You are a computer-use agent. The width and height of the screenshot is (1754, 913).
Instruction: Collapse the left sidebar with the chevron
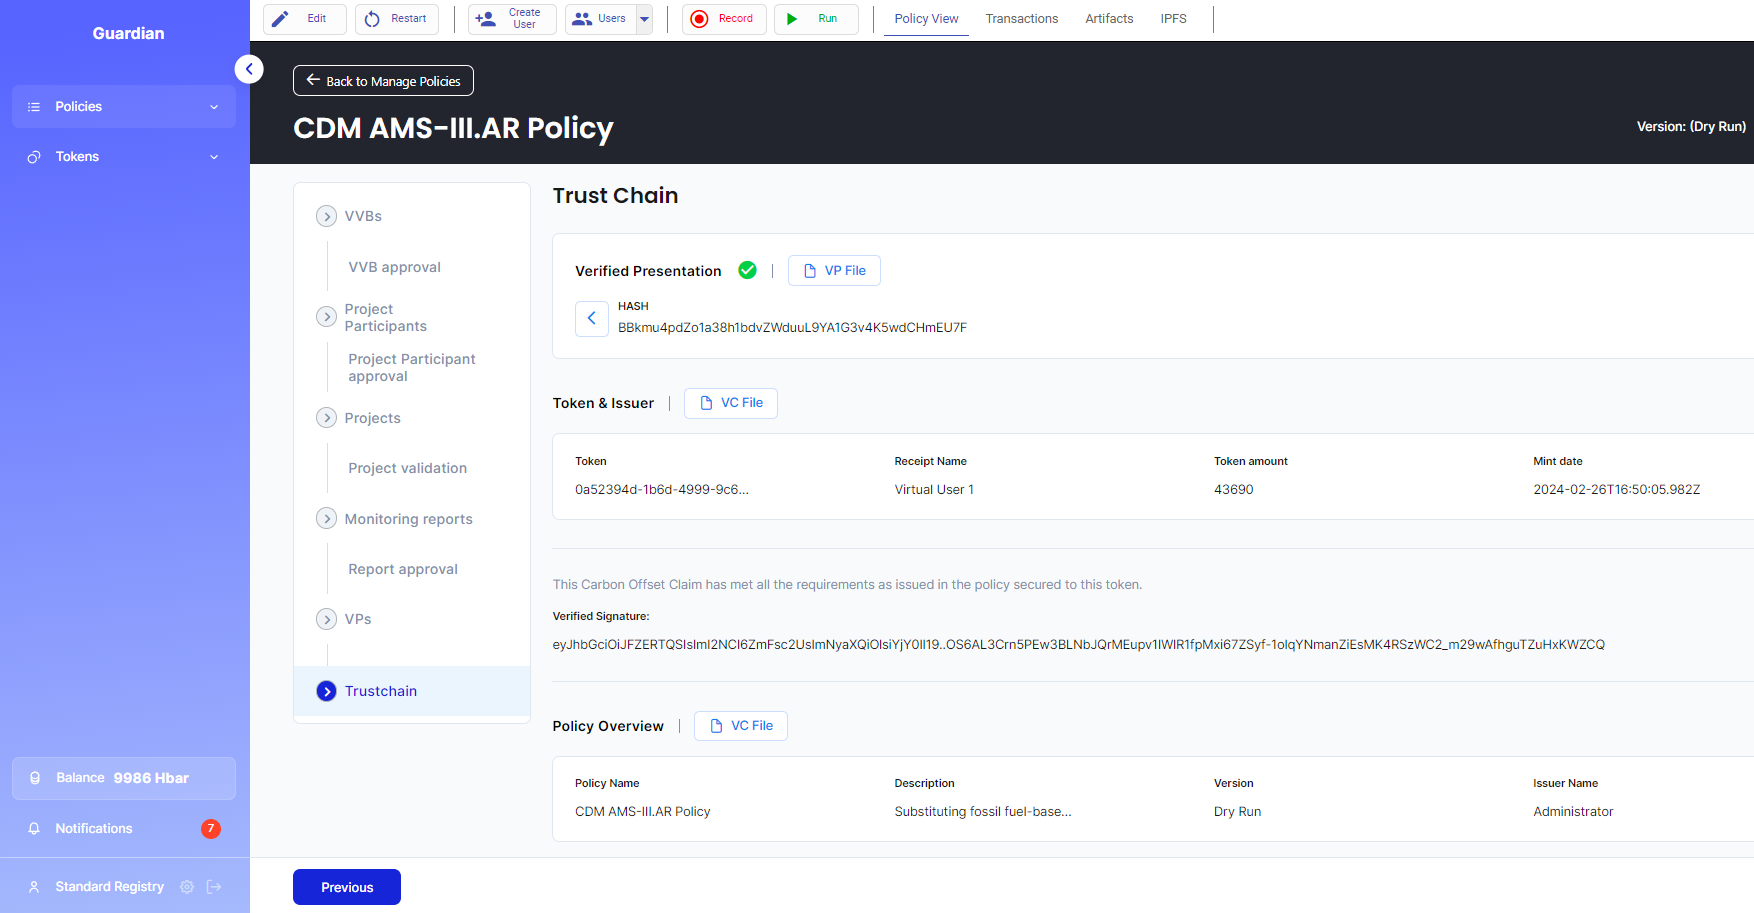coord(249,69)
